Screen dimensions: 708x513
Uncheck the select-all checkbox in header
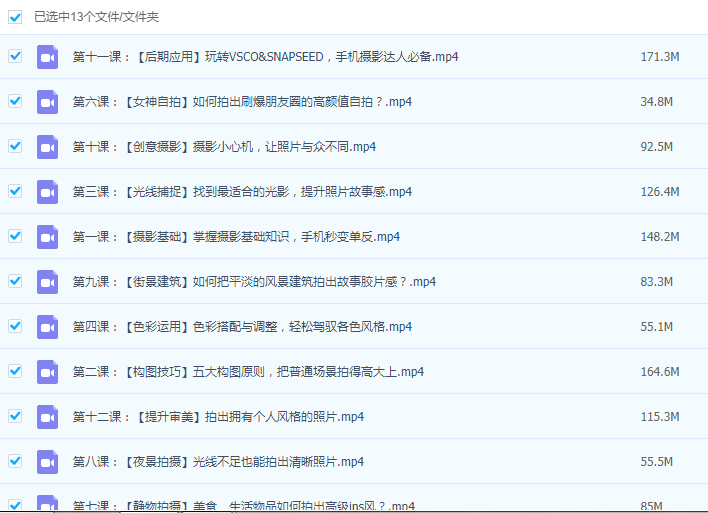15,17
